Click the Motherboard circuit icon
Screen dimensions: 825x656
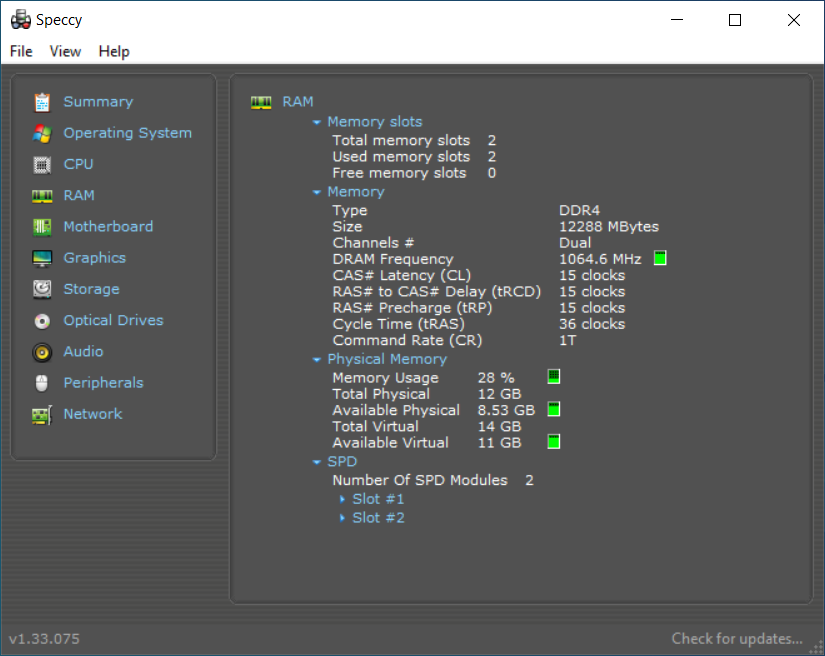point(42,227)
